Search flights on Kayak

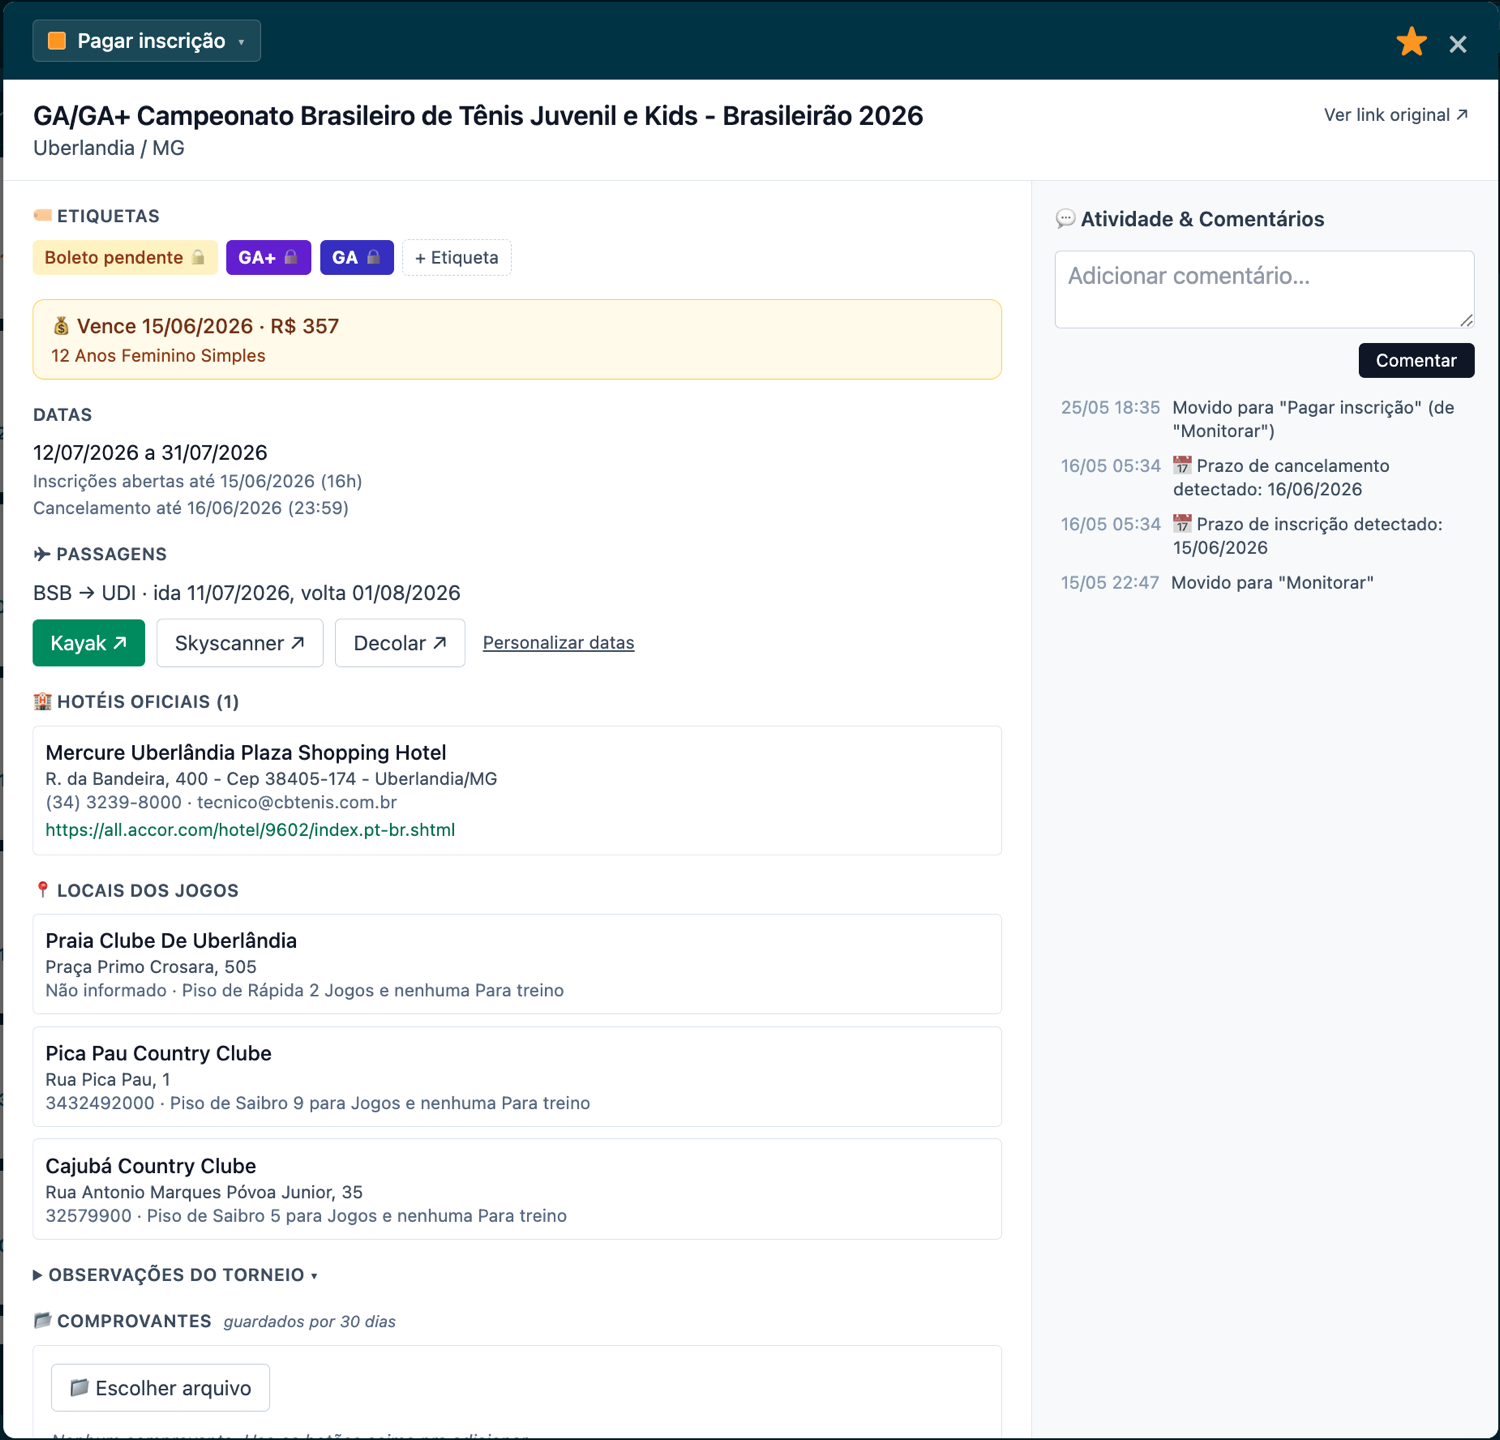click(x=89, y=643)
